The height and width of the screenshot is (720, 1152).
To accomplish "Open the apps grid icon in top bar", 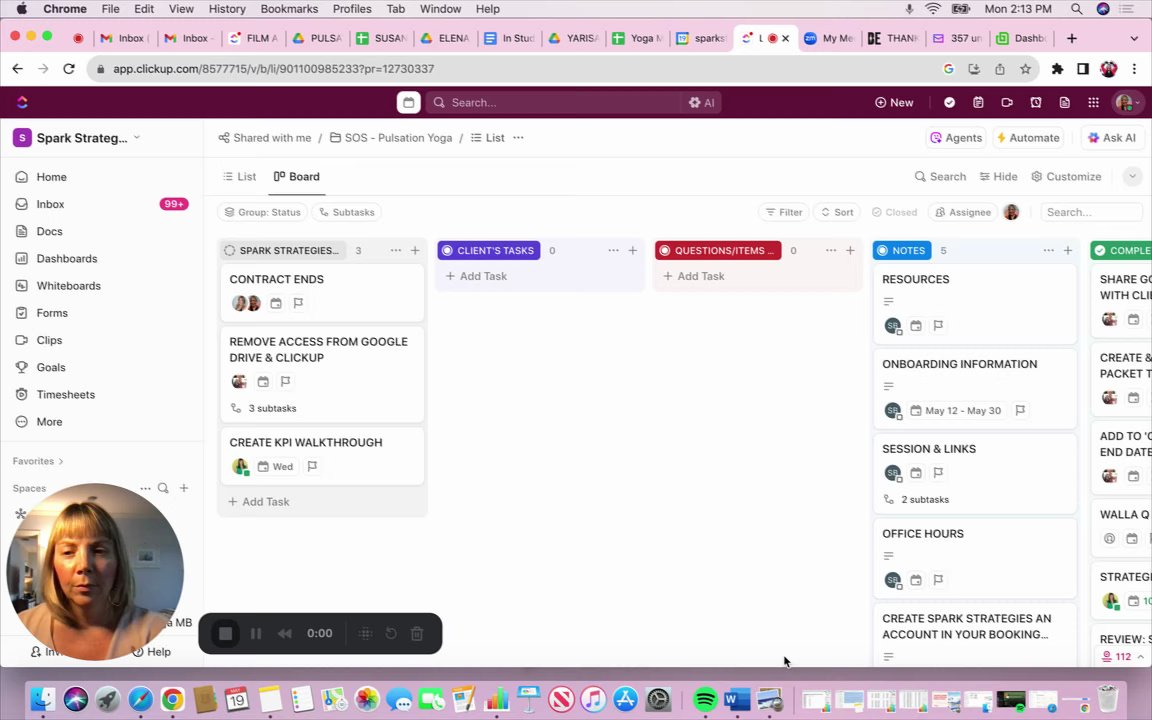I will tap(1093, 103).
